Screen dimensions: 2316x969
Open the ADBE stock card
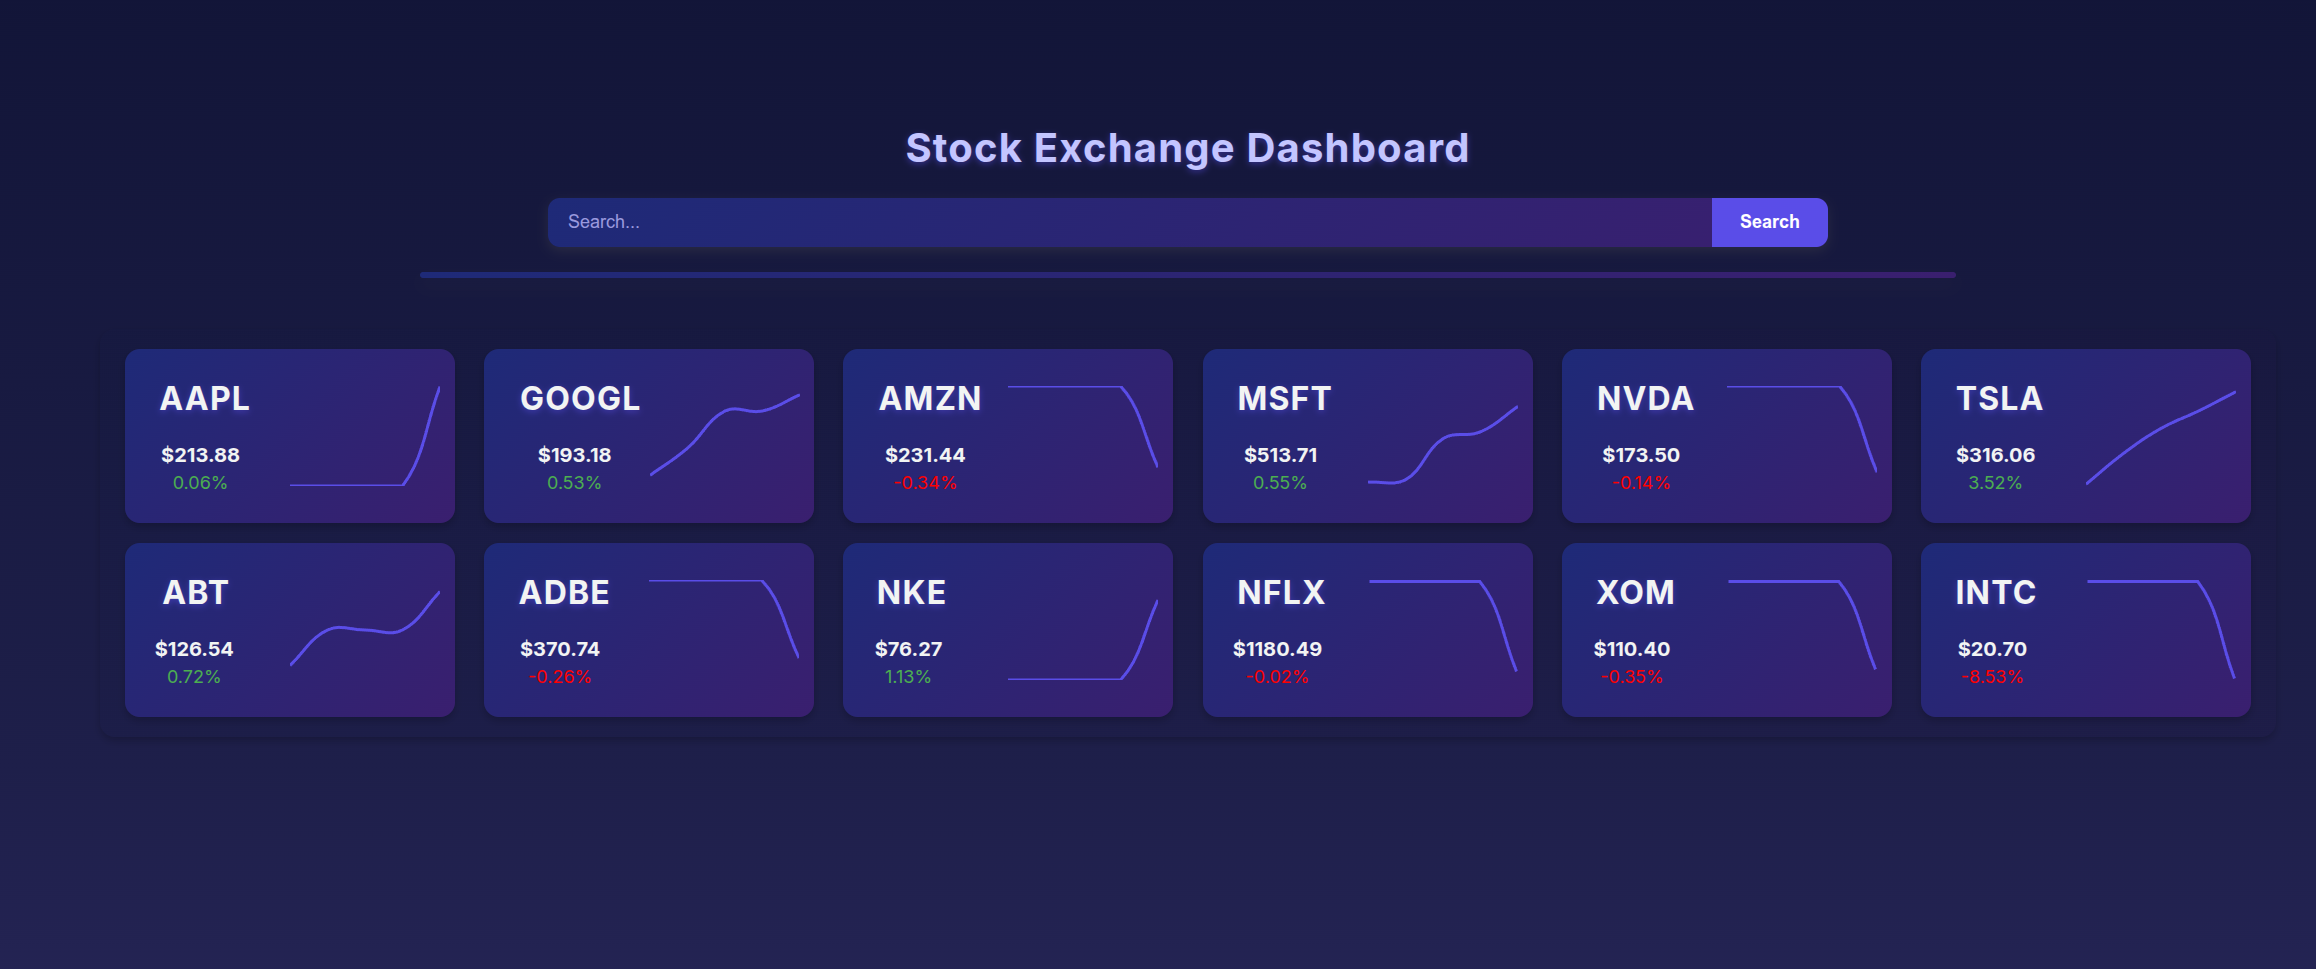point(649,630)
